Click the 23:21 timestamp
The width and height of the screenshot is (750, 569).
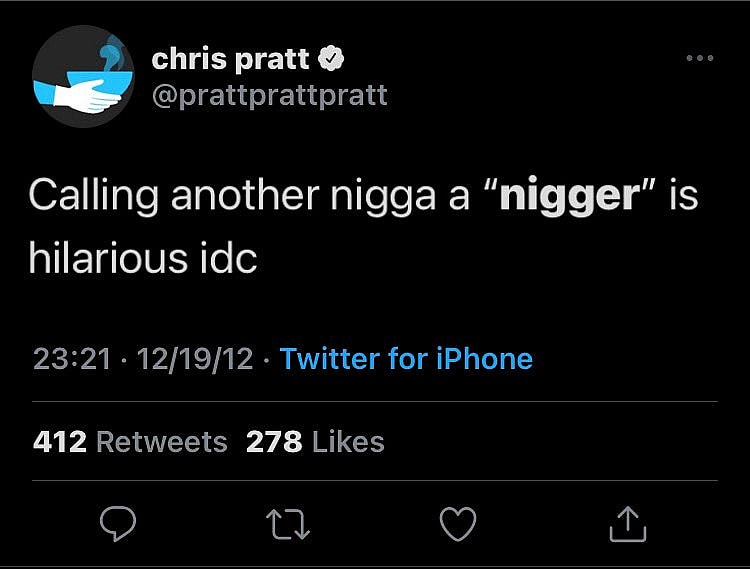coord(72,359)
